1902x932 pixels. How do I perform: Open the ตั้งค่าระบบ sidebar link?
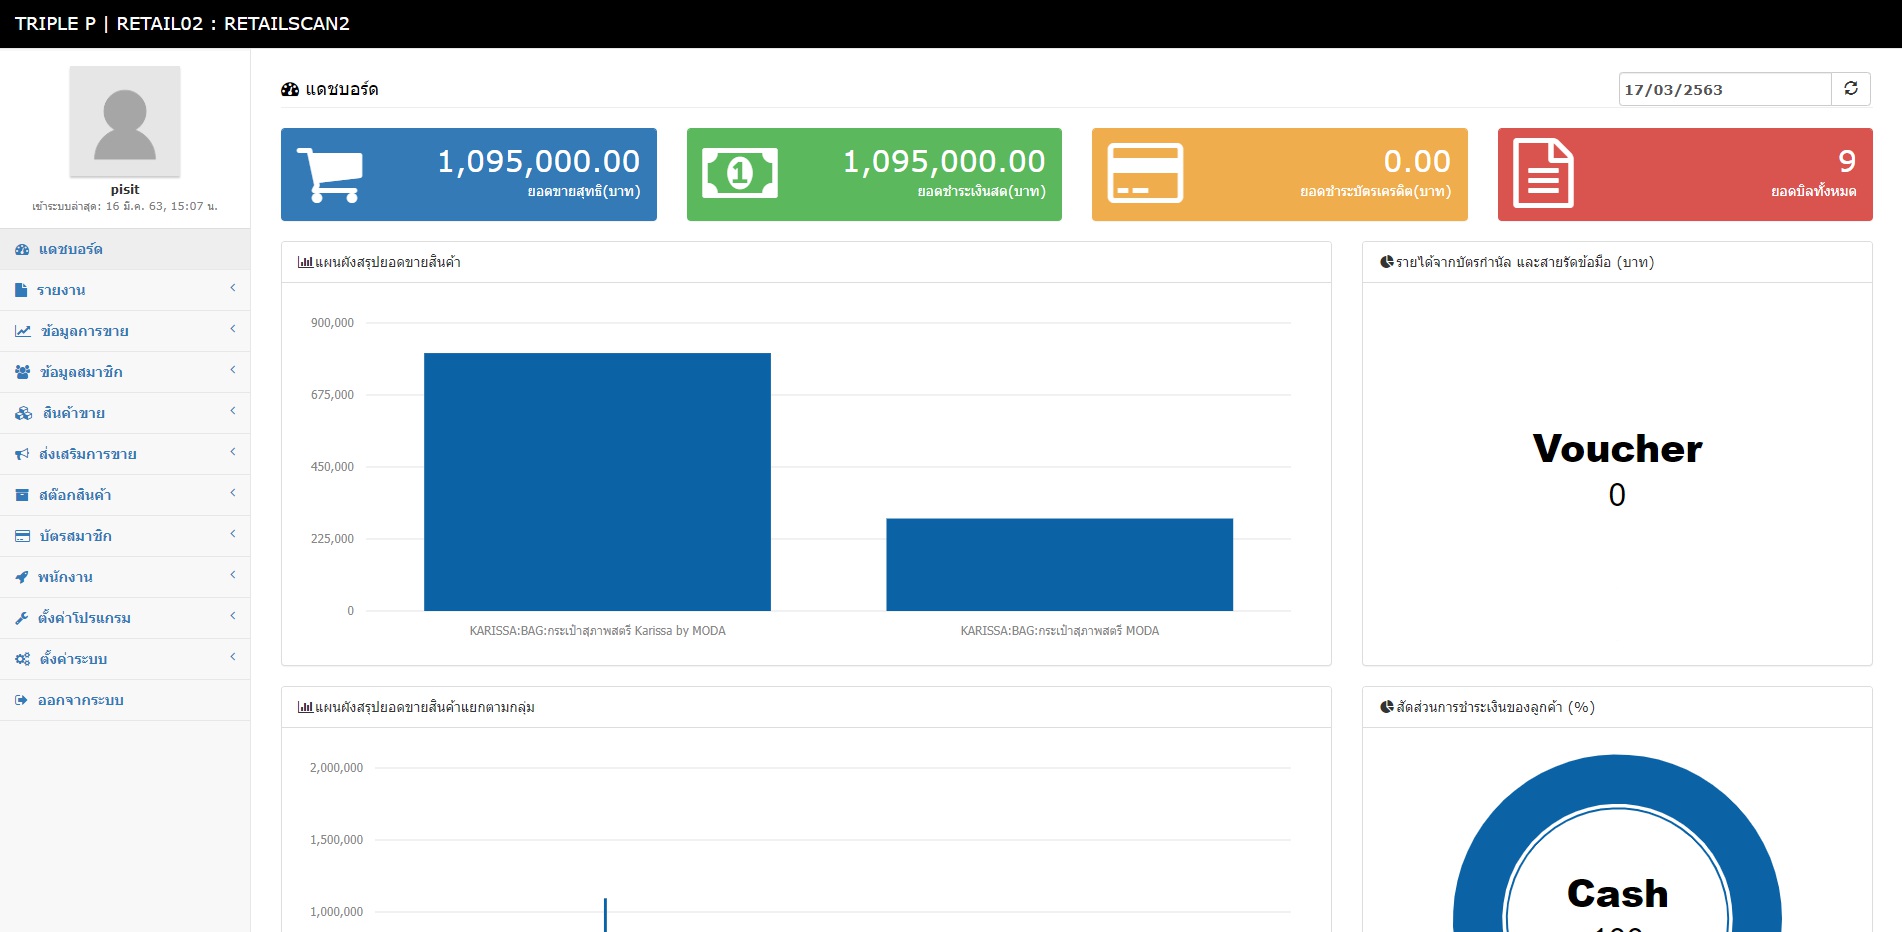[x=125, y=659]
